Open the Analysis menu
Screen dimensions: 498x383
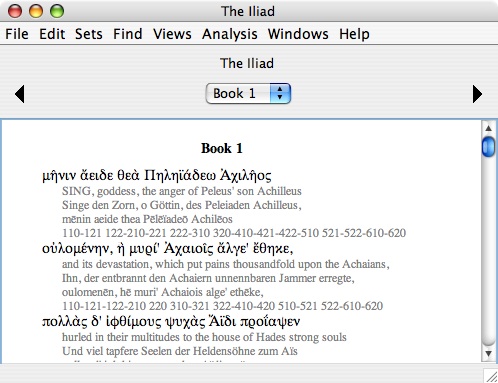(x=230, y=34)
